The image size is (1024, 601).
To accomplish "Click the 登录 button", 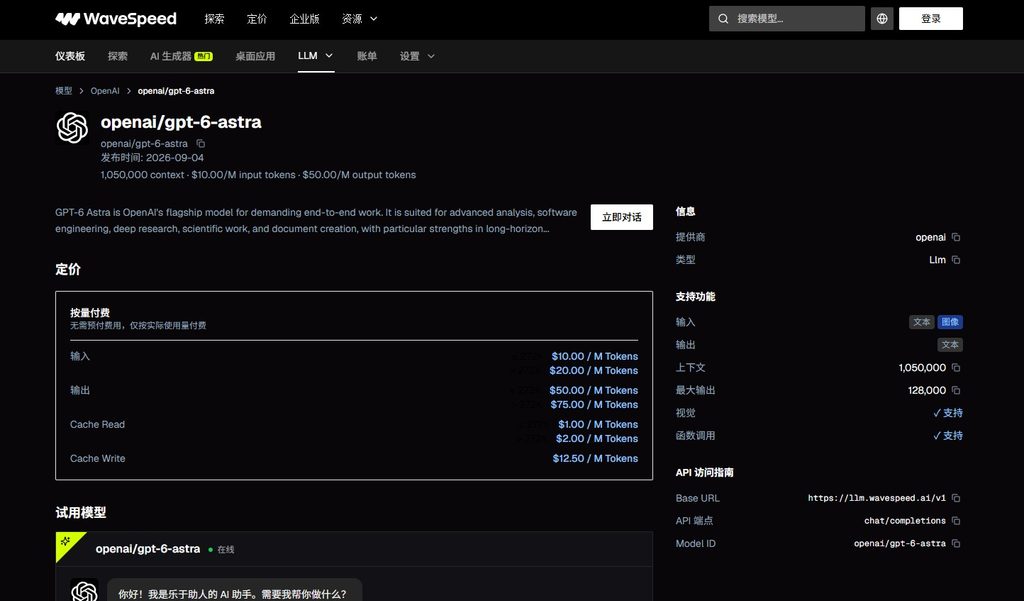I will click(931, 19).
